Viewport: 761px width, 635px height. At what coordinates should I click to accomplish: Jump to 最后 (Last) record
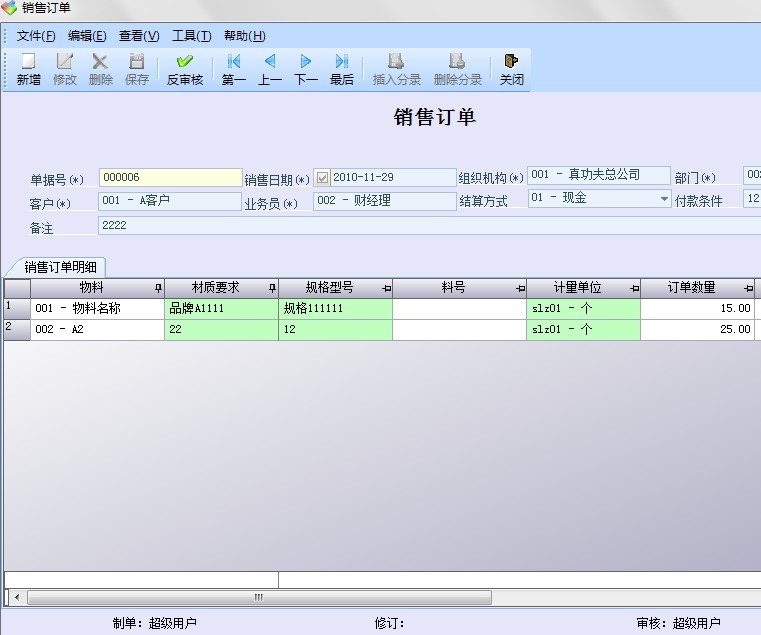[342, 62]
